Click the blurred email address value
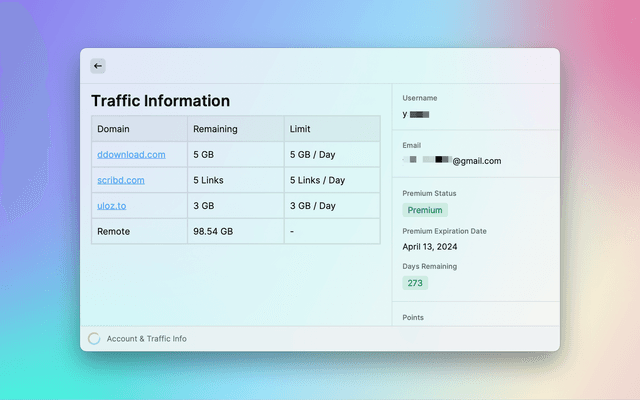640x400 pixels. click(452, 160)
